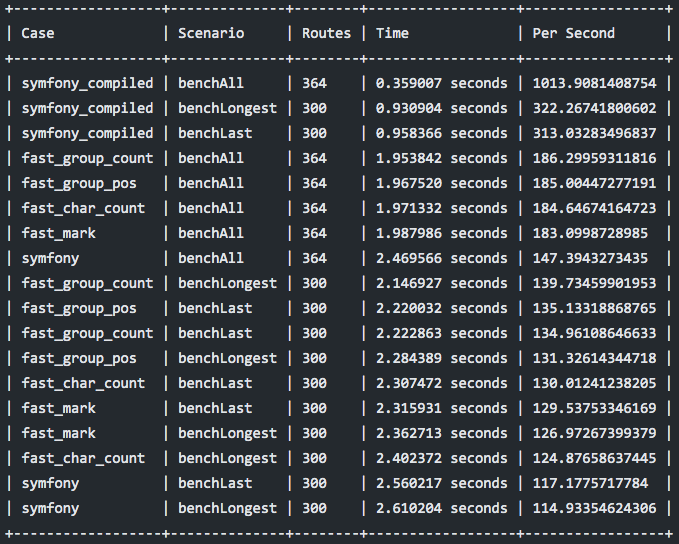Click fast_mark in the 2.362713 seconds row

click(x=58, y=433)
